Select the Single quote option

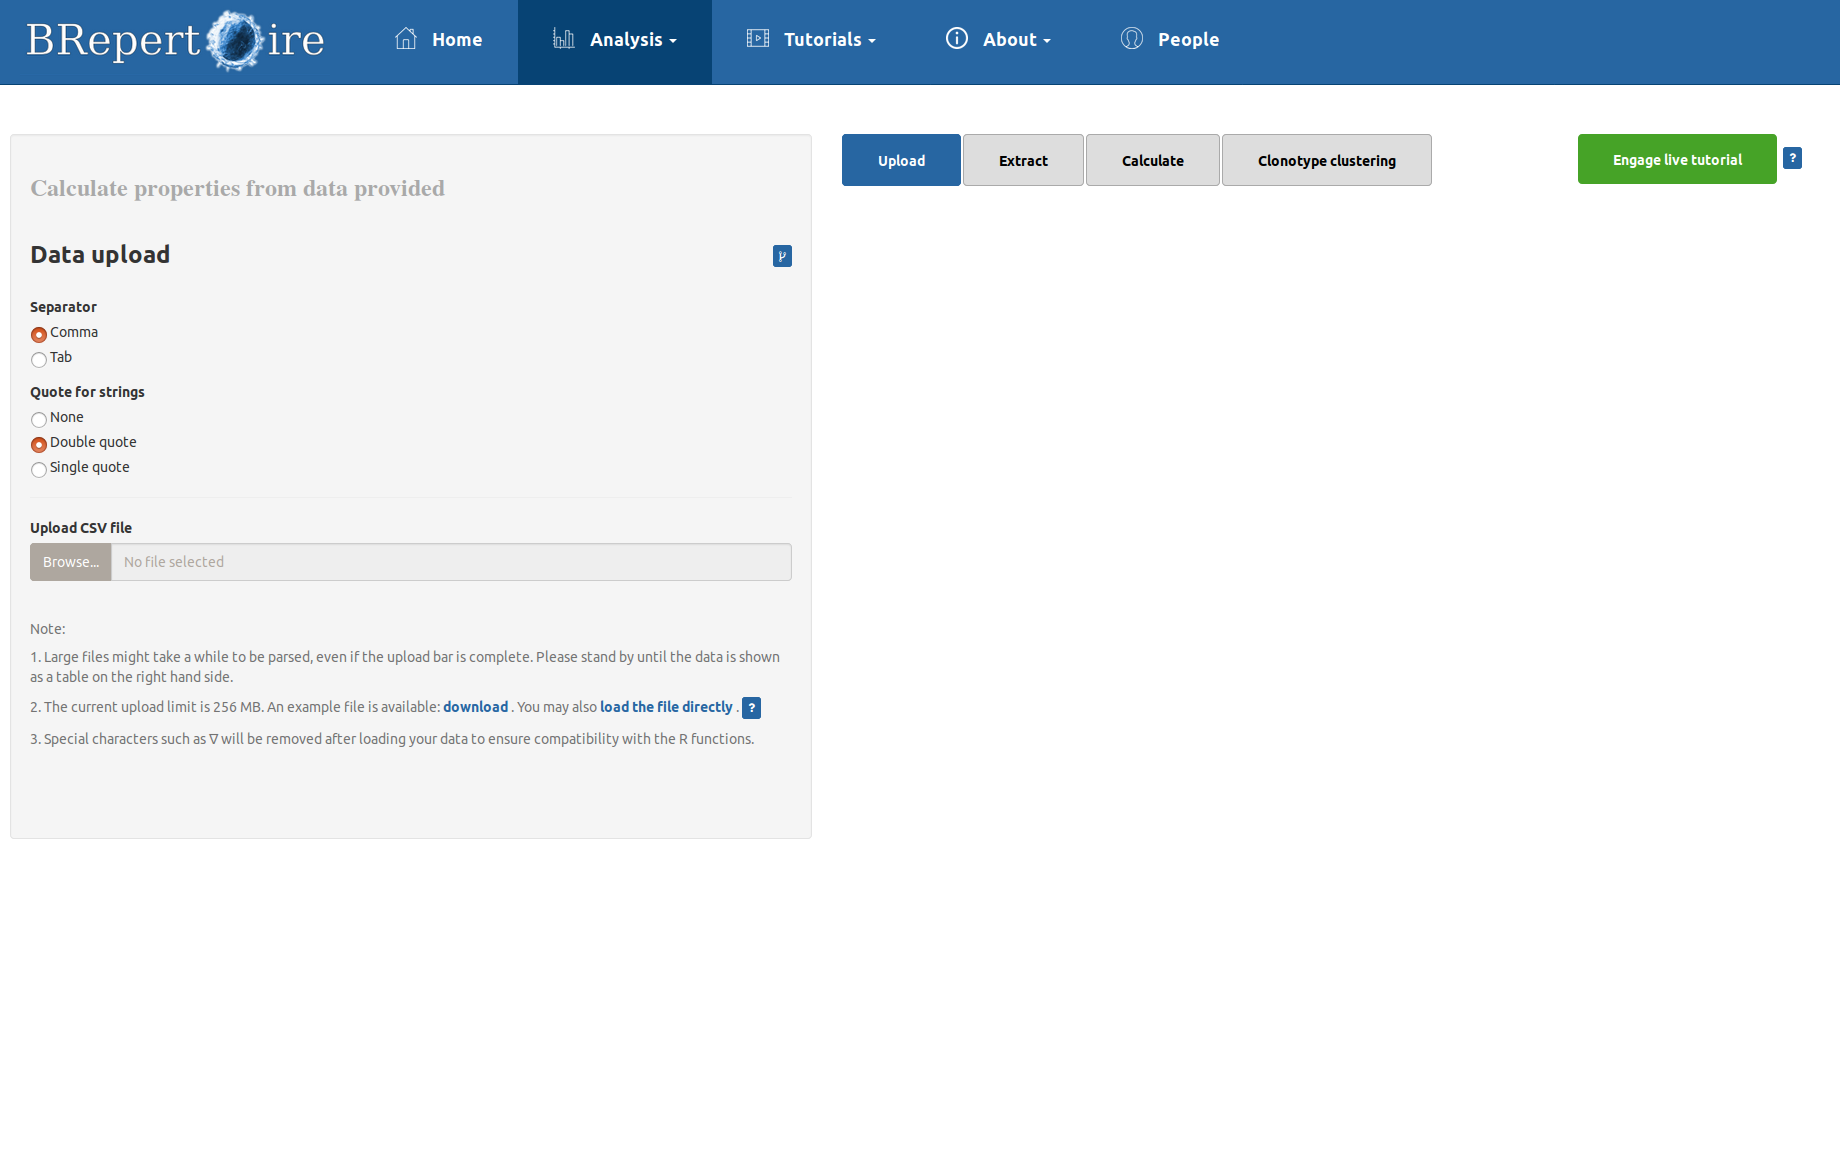click(x=39, y=469)
